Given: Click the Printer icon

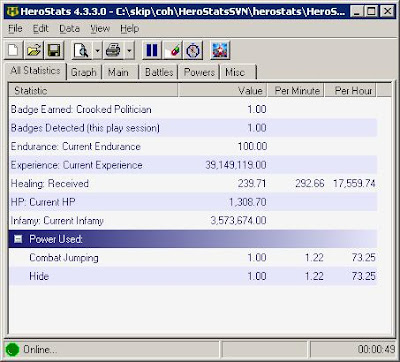Looking at the screenshot, I should [x=113, y=50].
